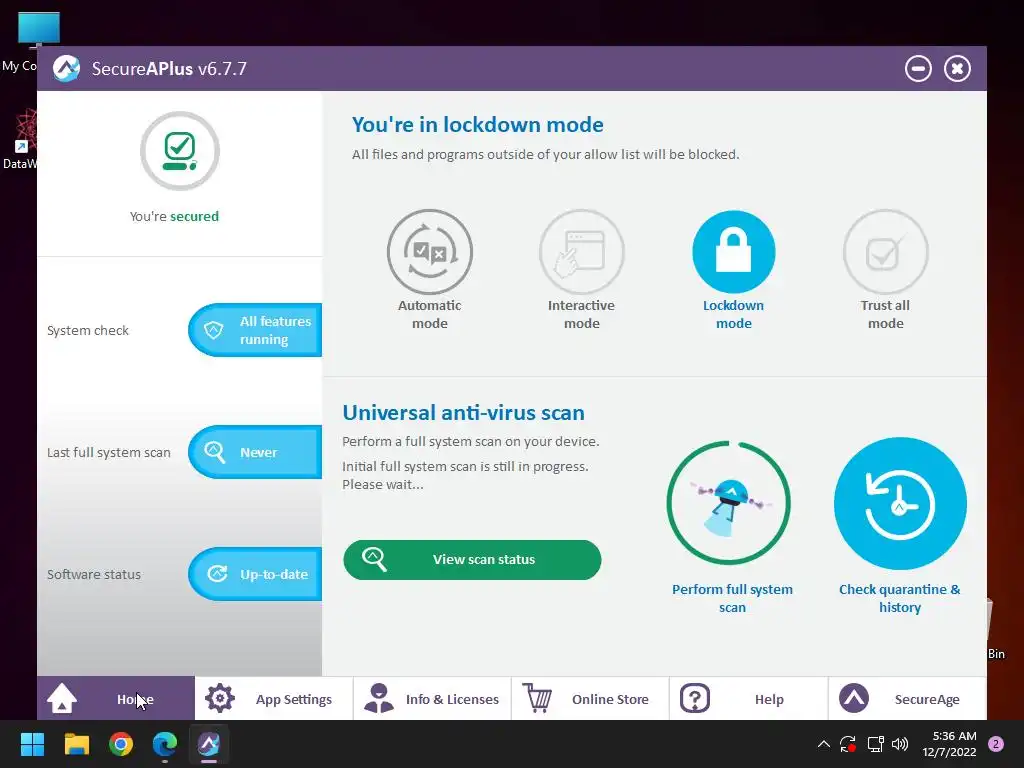Click the View scan status button
Image resolution: width=1024 pixels, height=768 pixels.
[x=472, y=560]
